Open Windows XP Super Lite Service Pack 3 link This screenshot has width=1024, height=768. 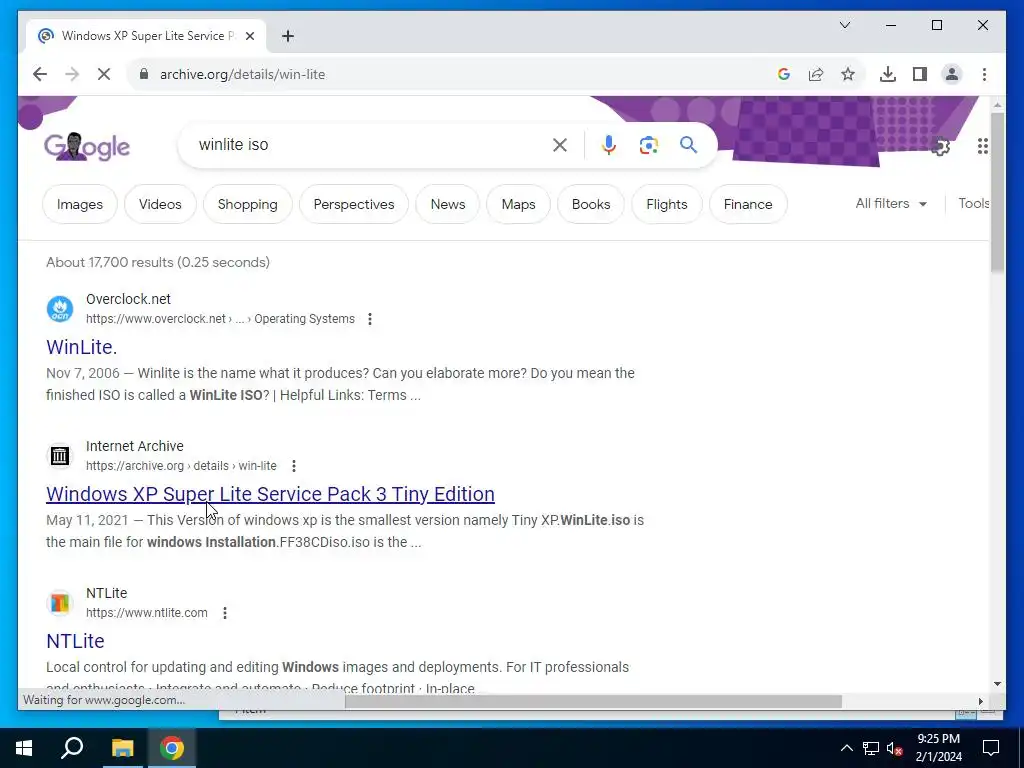click(270, 494)
